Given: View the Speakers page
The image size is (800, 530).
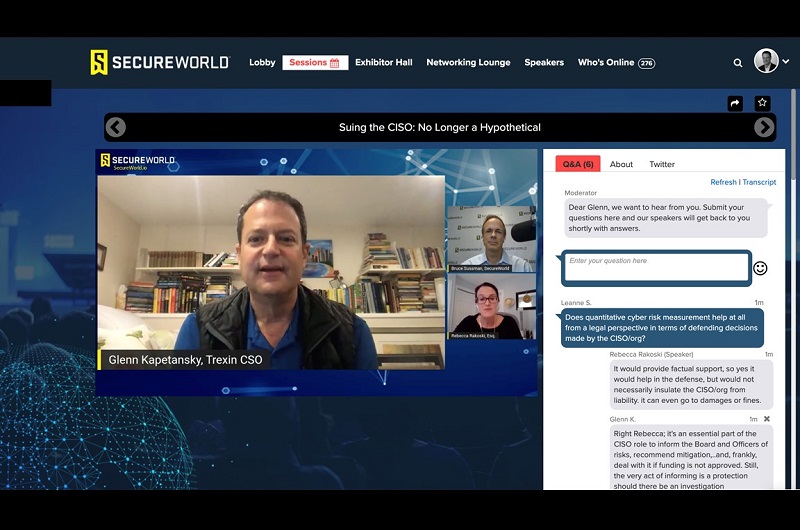Looking at the screenshot, I should (x=544, y=62).
